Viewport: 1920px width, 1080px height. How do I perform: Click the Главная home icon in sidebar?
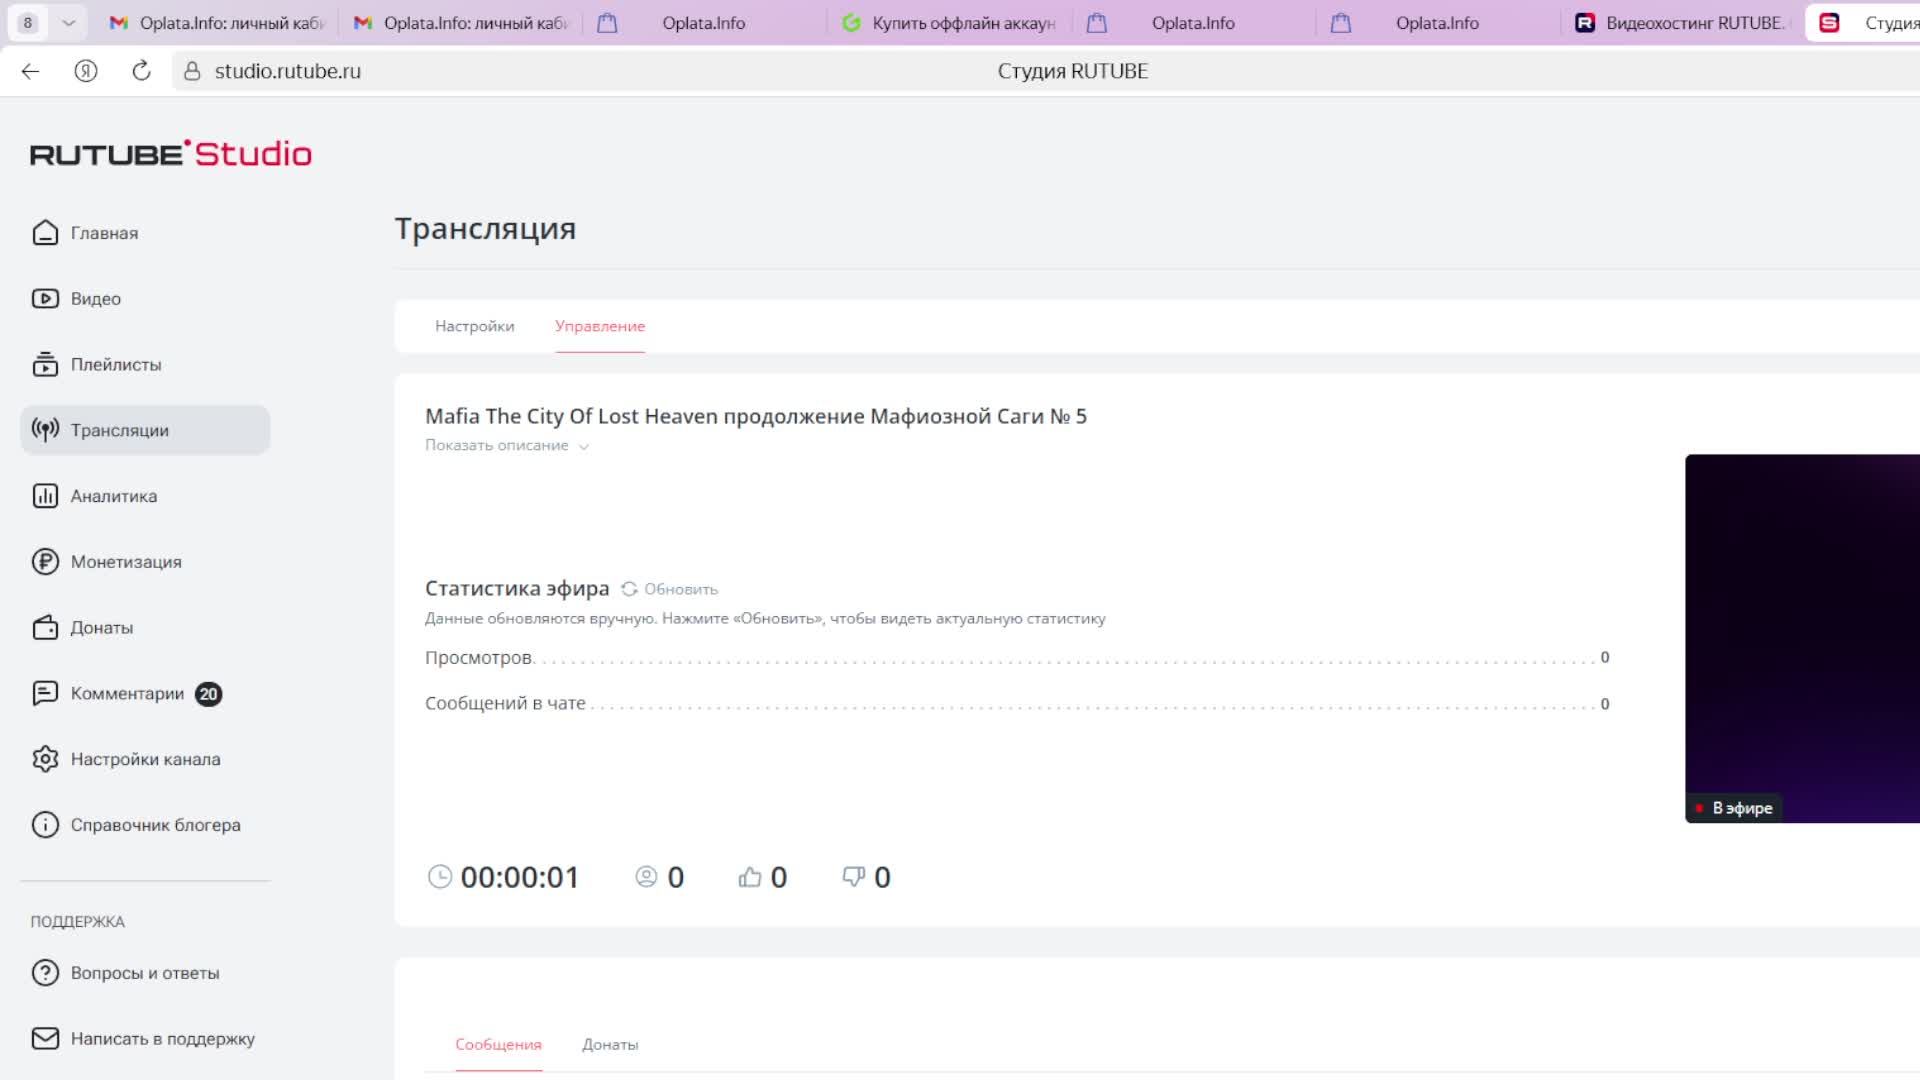pos(45,233)
